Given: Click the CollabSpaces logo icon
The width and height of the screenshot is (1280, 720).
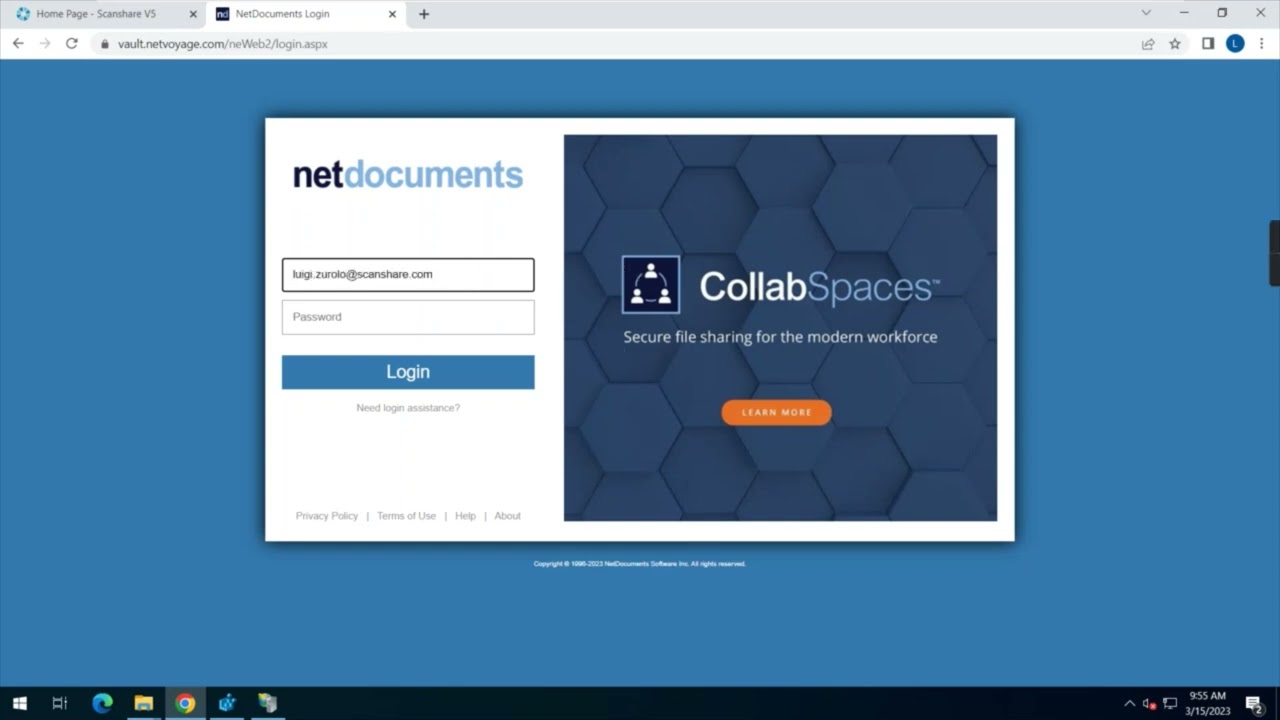Looking at the screenshot, I should click(x=651, y=285).
